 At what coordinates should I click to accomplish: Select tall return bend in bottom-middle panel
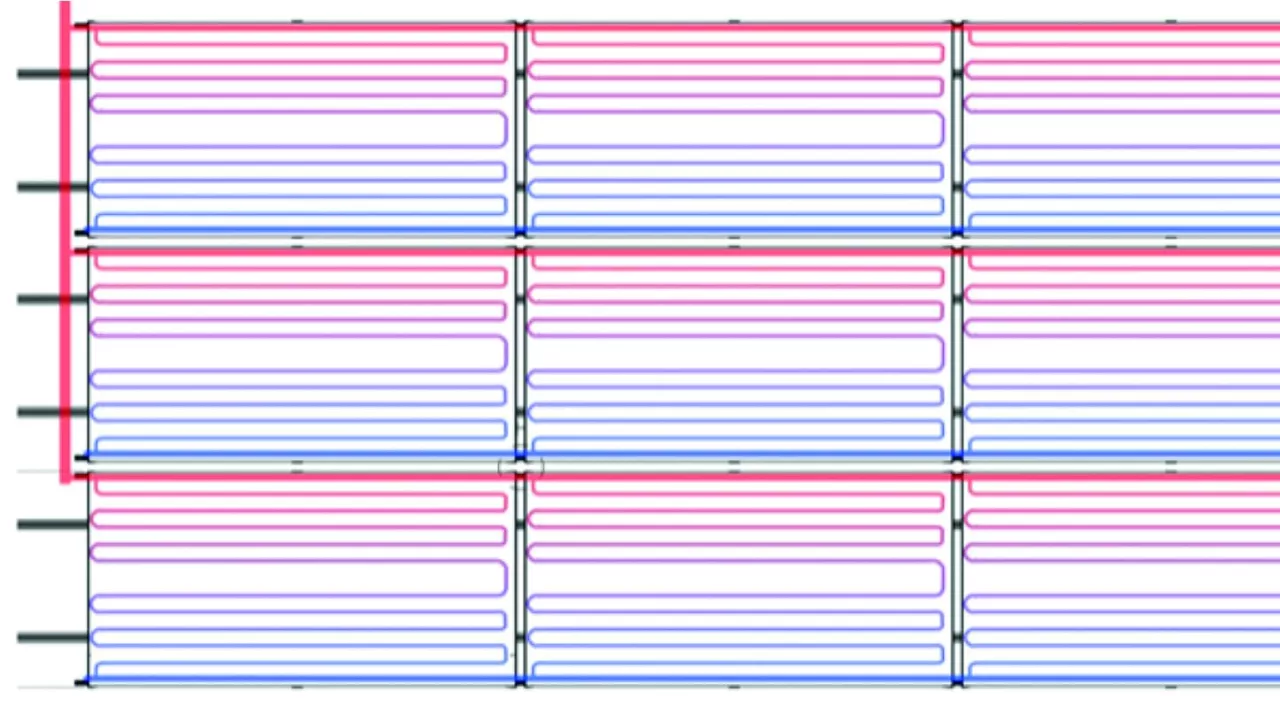click(942, 578)
